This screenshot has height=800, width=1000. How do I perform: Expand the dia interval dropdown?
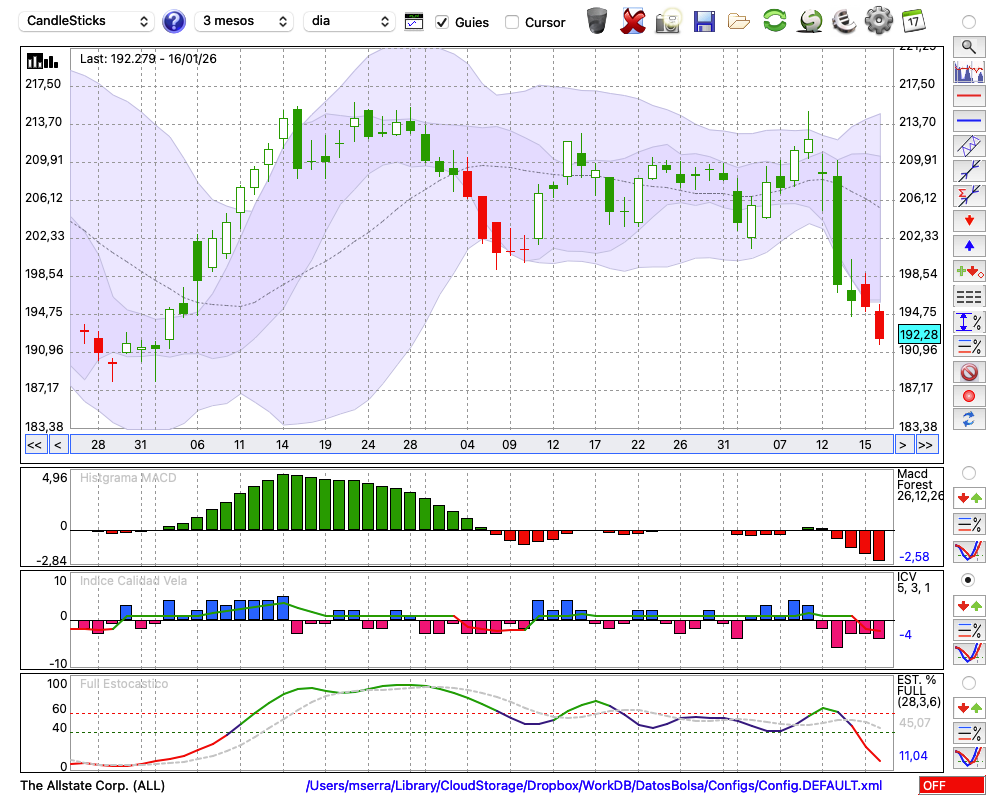click(349, 21)
